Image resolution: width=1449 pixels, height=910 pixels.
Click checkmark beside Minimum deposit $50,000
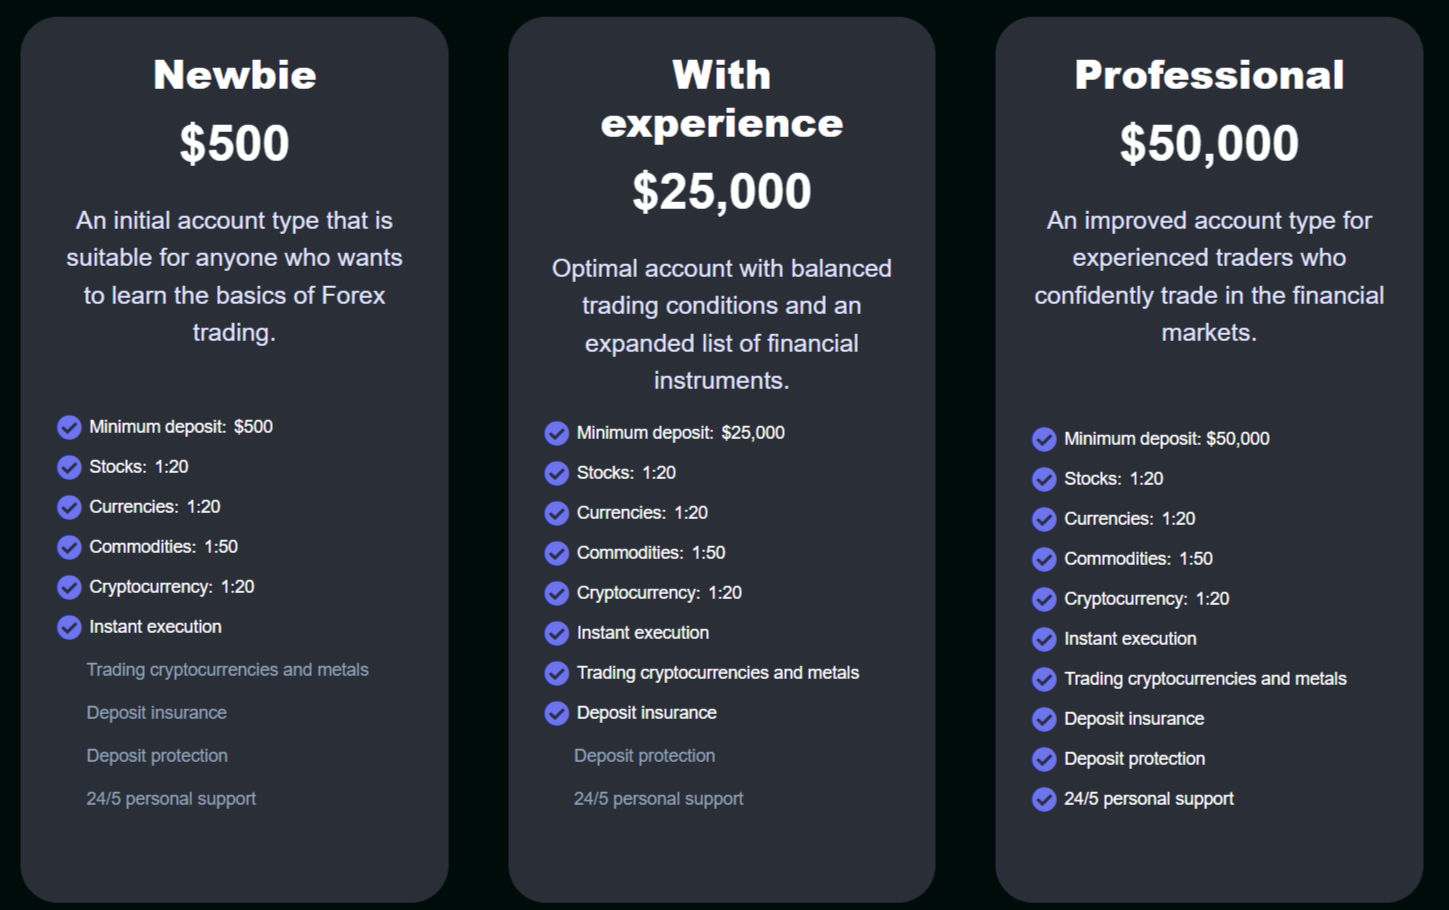tap(1044, 440)
